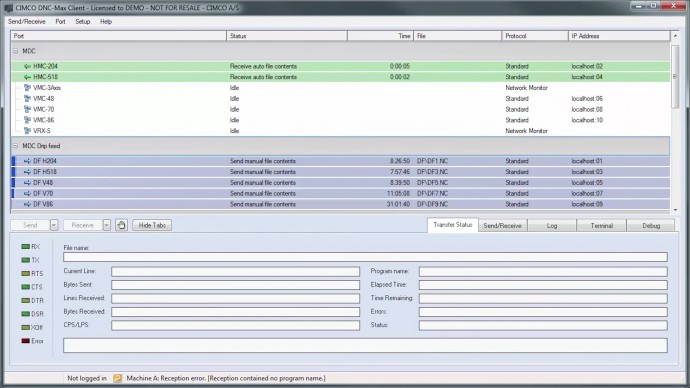Click the CIMCO app icon in title bar

pos(8,7)
